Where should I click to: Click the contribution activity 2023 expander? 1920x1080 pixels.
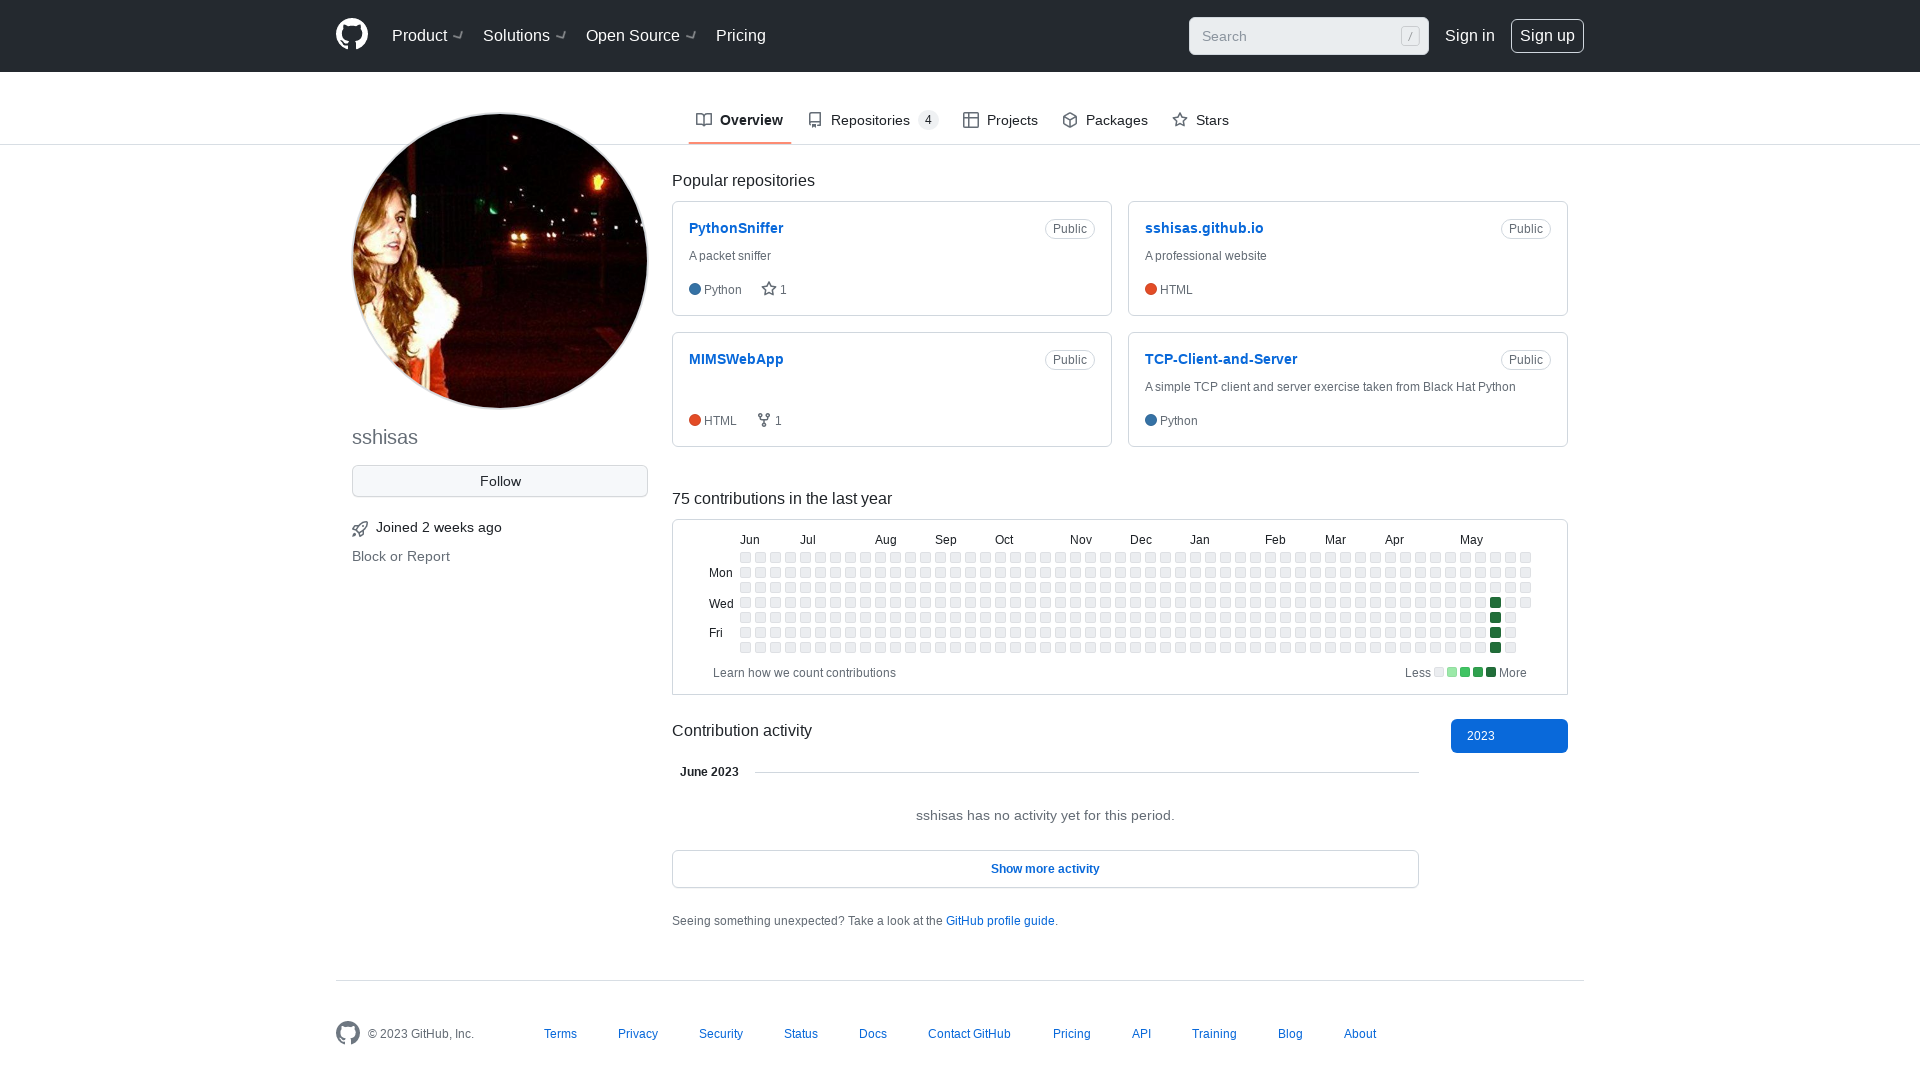pos(1509,736)
